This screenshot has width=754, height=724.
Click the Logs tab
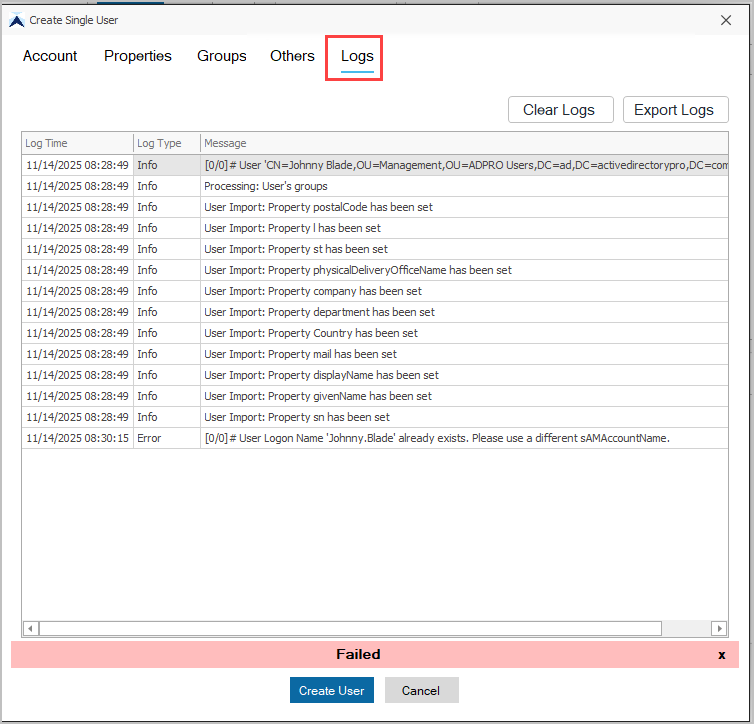(x=357, y=57)
